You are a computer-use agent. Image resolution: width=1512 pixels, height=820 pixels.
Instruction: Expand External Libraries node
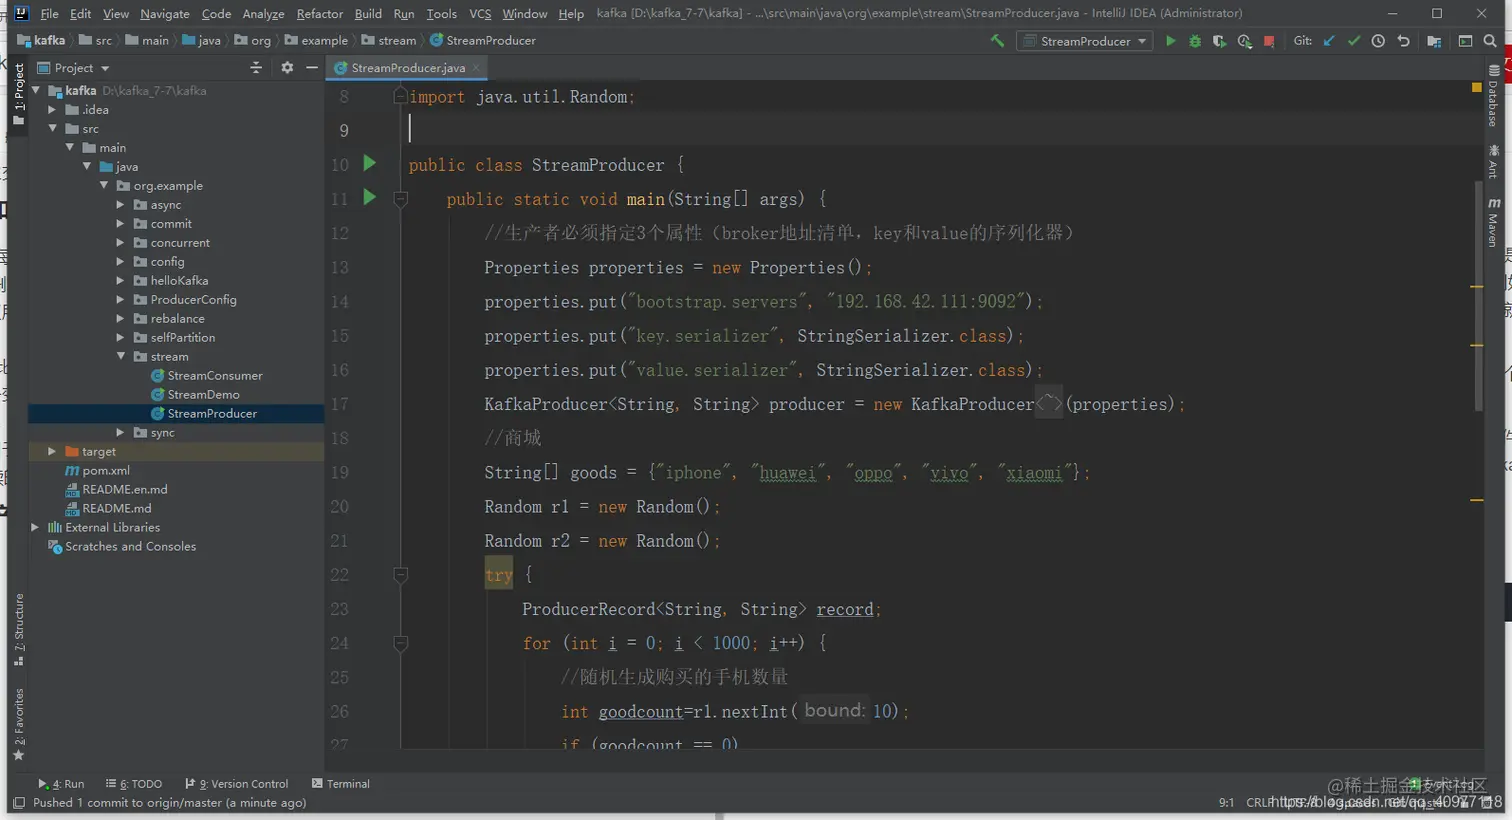point(35,527)
